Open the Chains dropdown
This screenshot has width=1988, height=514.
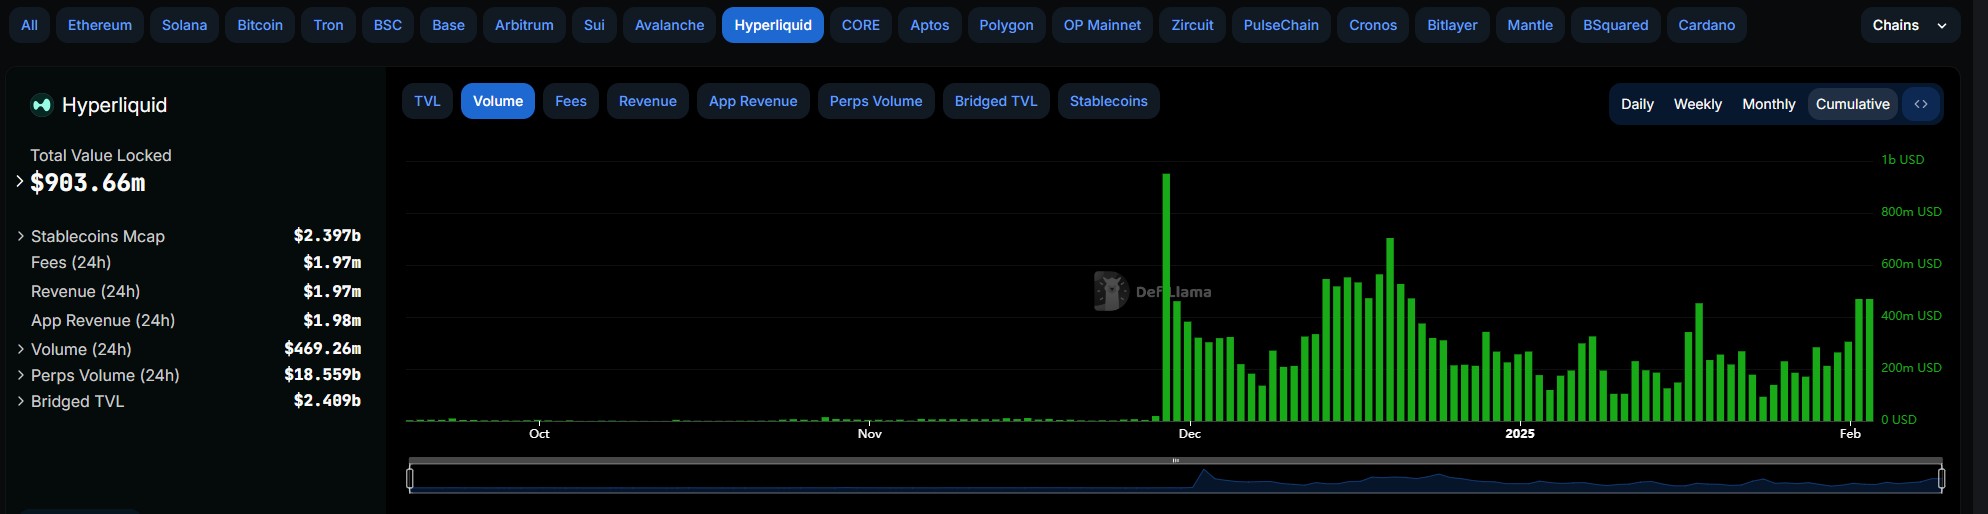pyautogui.click(x=1908, y=25)
